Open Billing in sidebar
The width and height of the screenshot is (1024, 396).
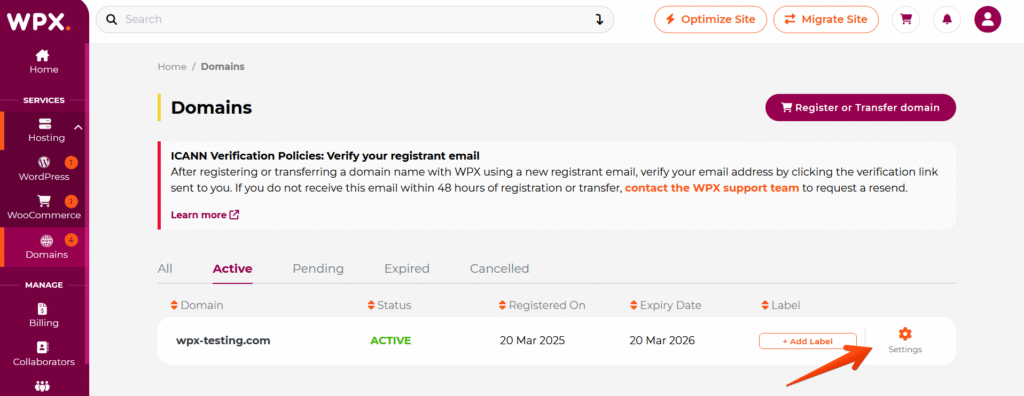[x=44, y=316]
